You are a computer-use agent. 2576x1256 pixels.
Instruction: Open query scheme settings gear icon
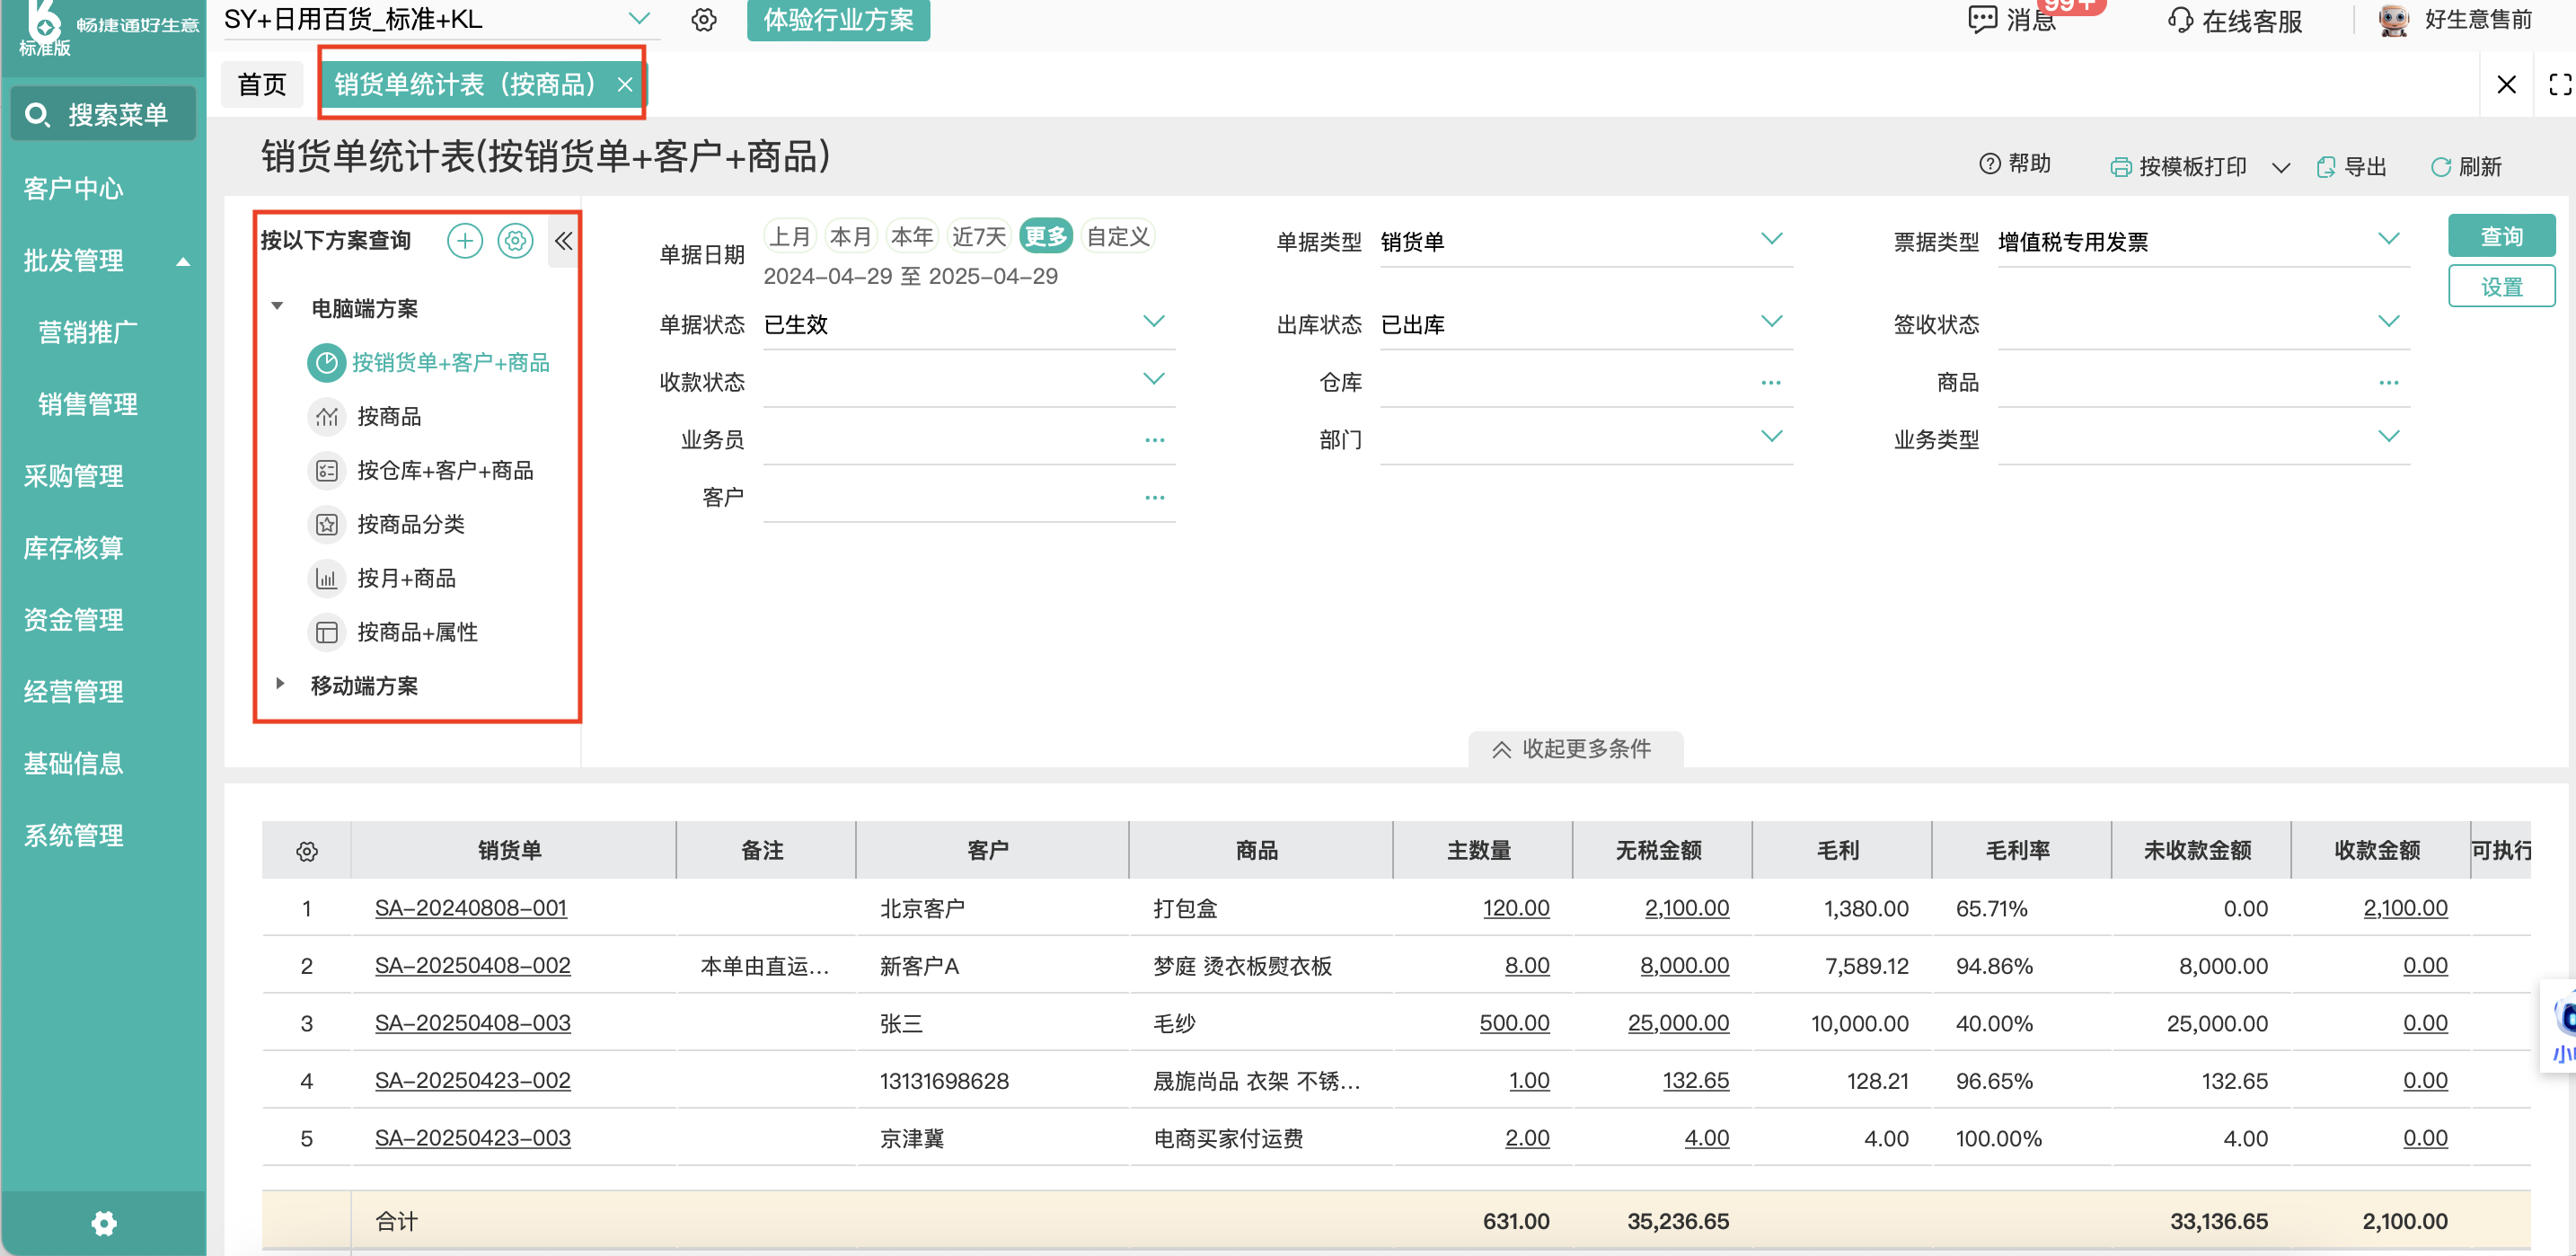click(x=515, y=241)
